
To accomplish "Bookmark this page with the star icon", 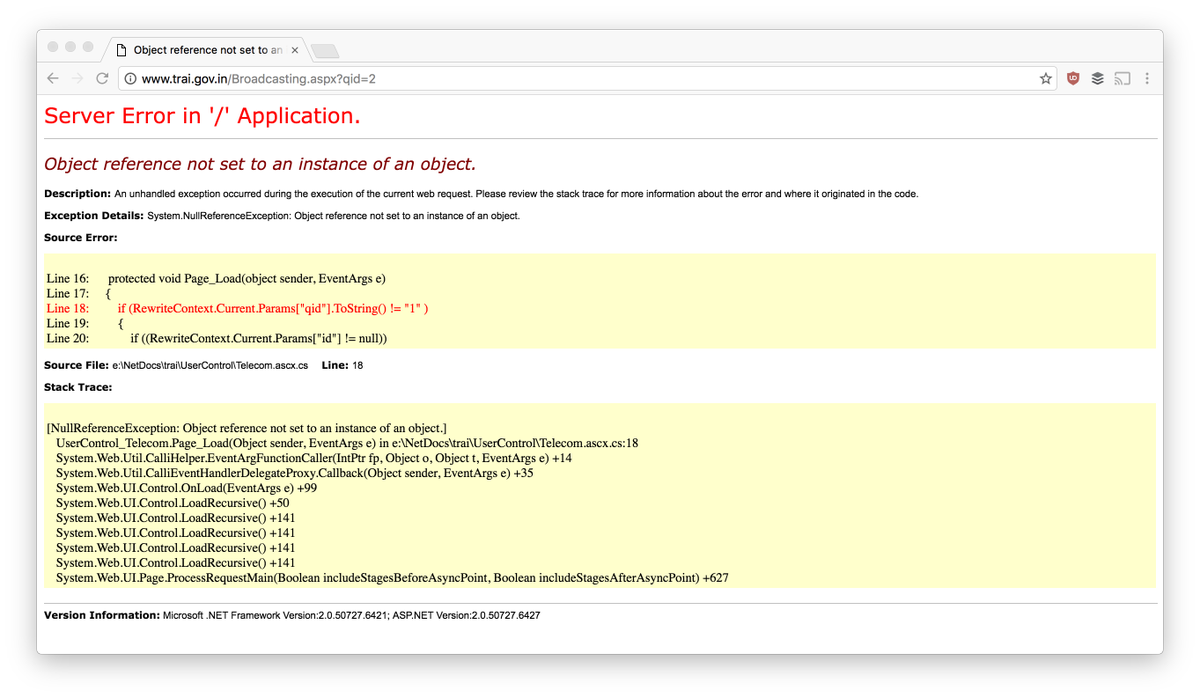I will click(1046, 78).
